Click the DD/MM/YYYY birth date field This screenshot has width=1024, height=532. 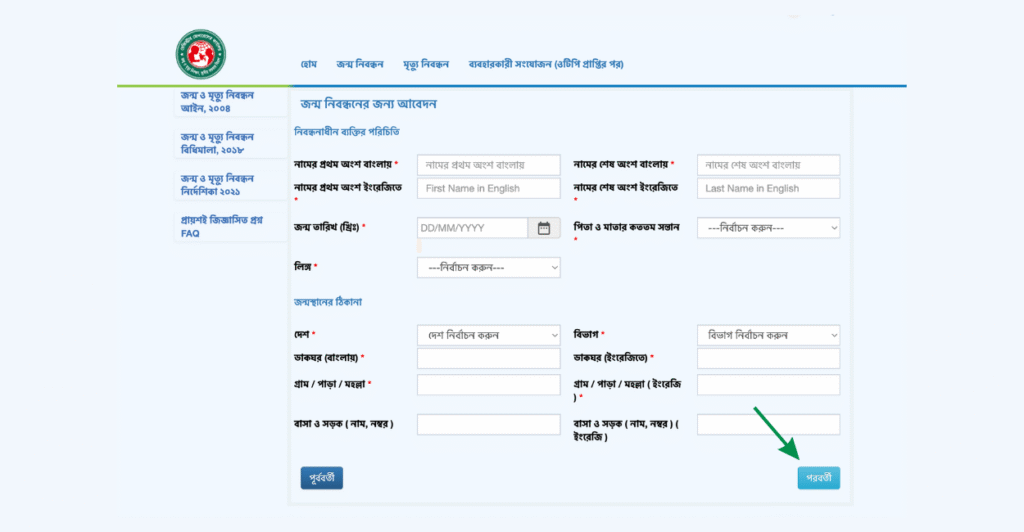coord(471,228)
